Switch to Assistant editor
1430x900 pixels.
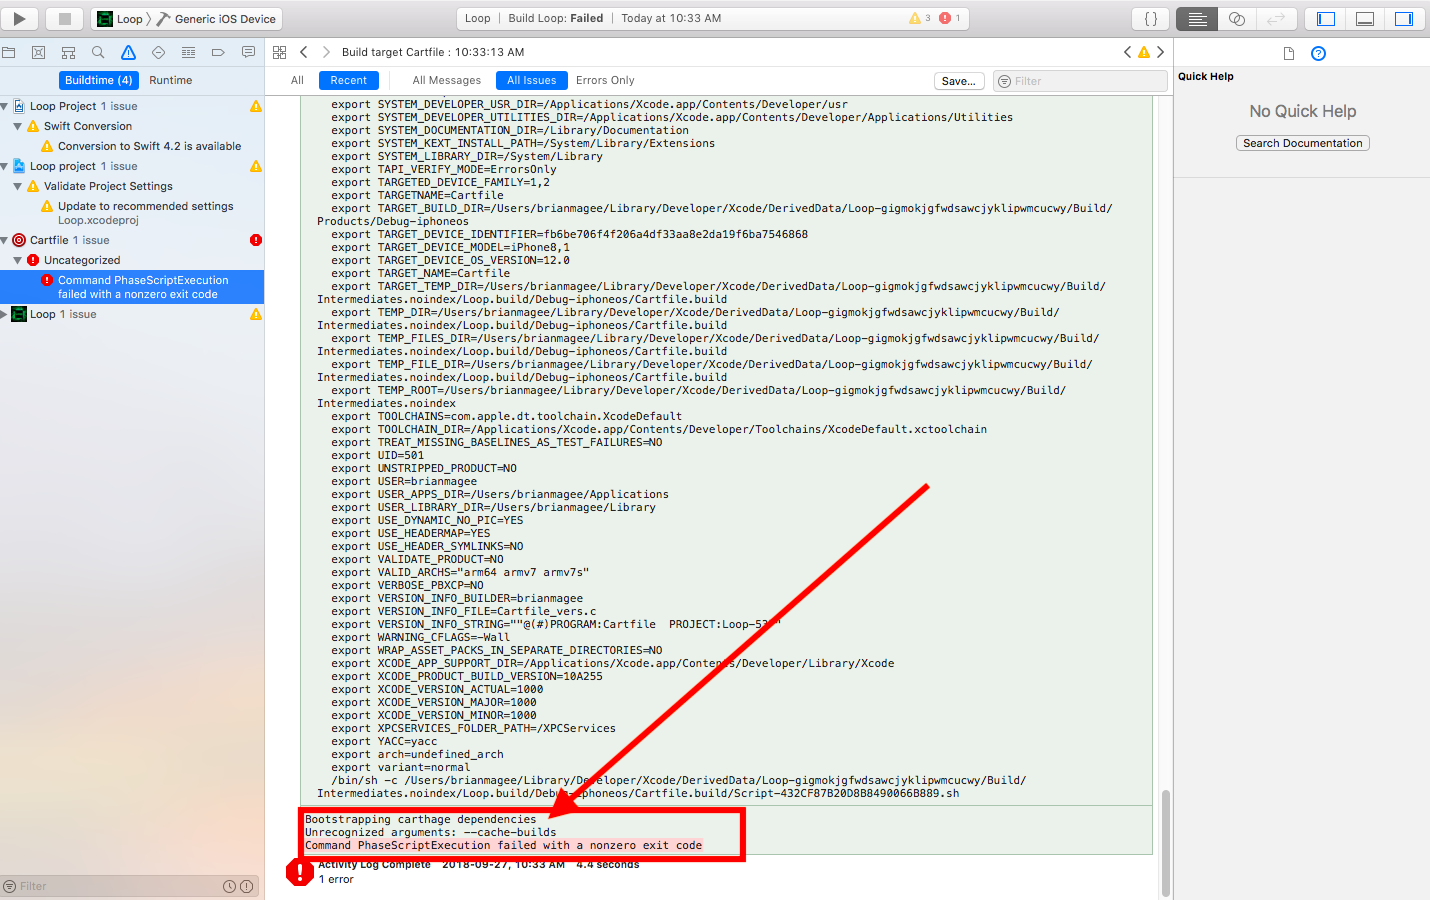[x=1237, y=18]
